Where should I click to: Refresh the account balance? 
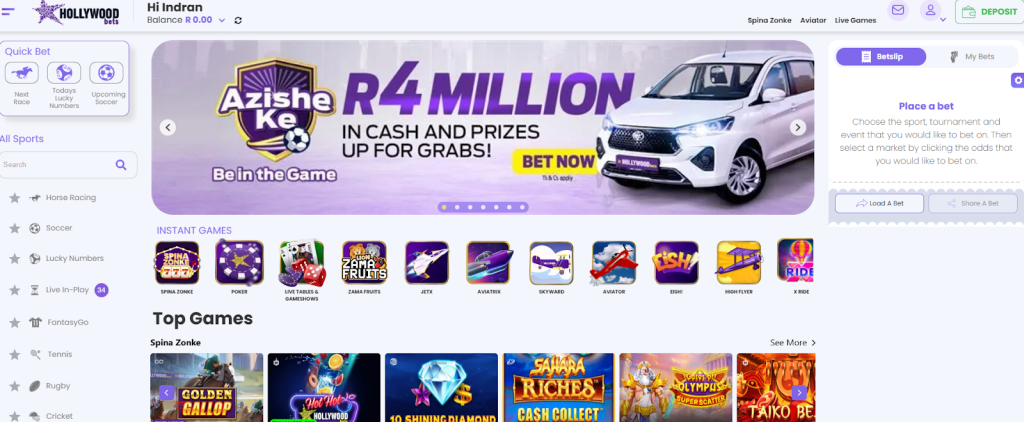[x=238, y=20]
